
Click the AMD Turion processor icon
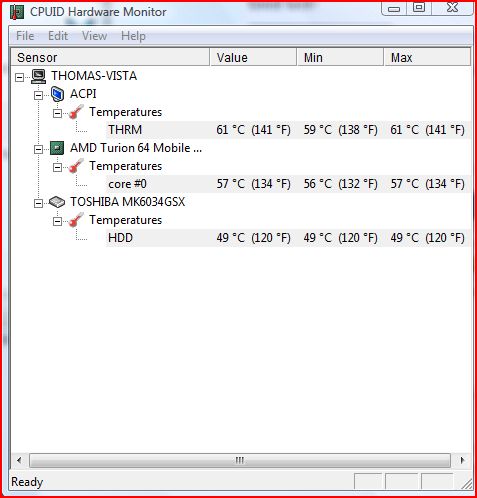[x=57, y=148]
